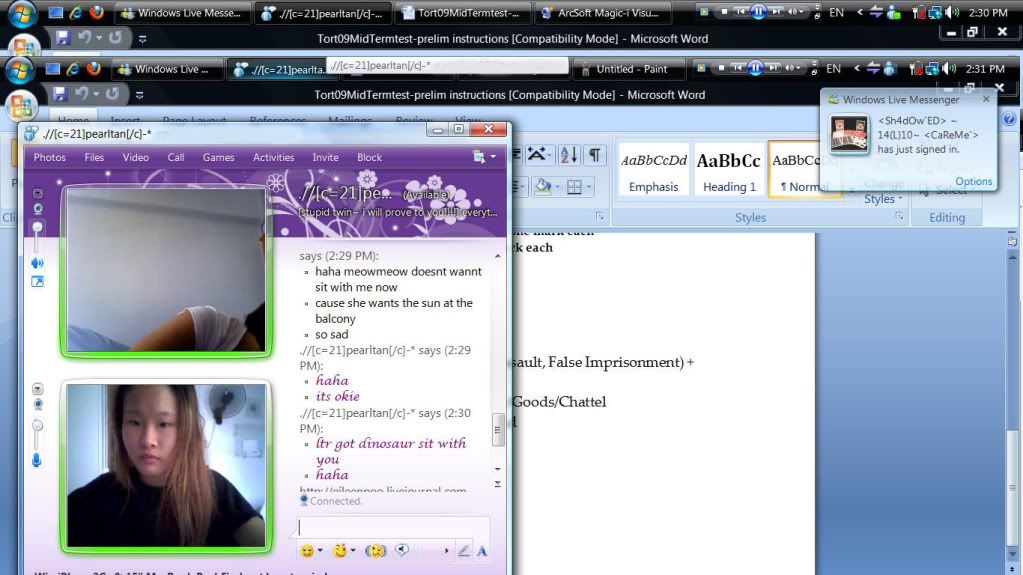Open Word Help question mark icon
Image resolution: width=1023 pixels, height=575 pixels.
click(x=1009, y=119)
